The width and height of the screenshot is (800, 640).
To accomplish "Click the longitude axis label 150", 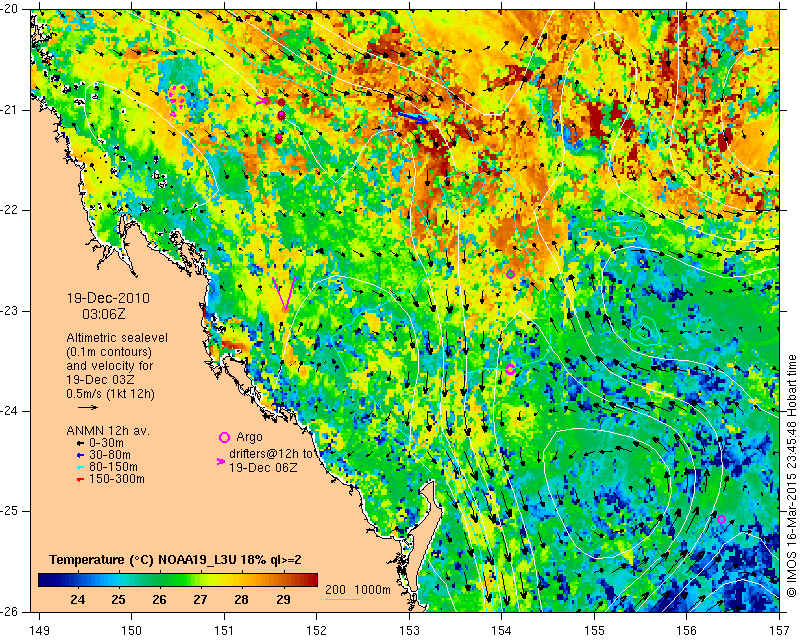I will (x=132, y=630).
